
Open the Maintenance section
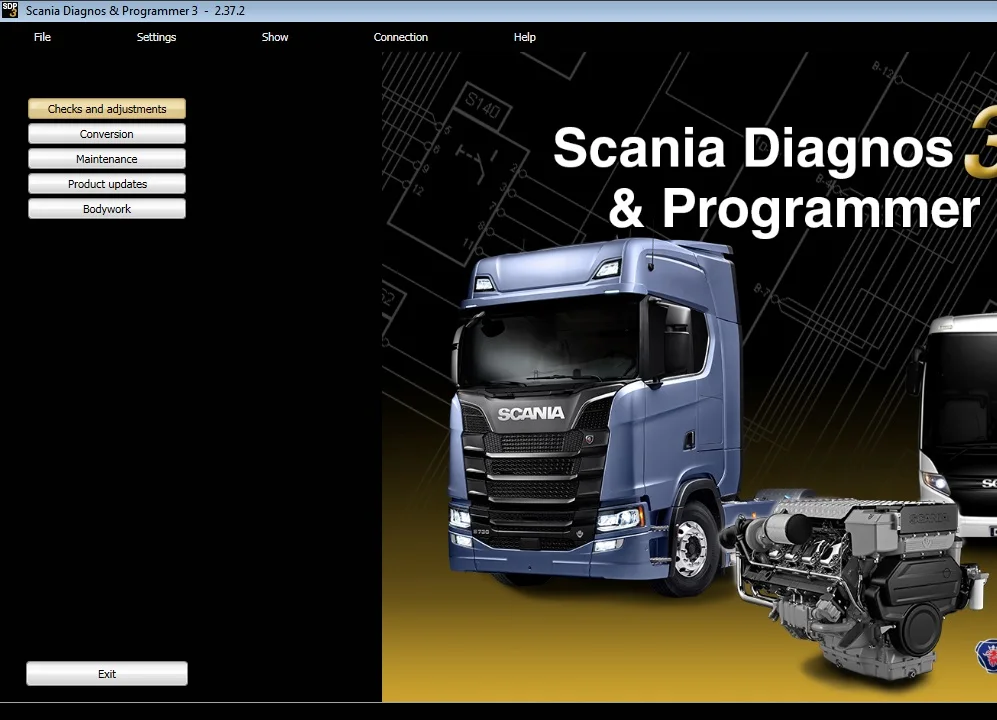[107, 158]
